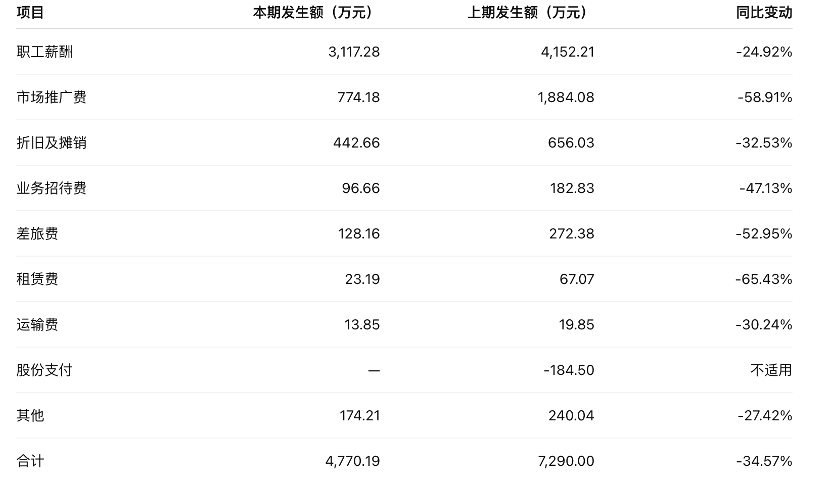Select the 不适用 cell
Image resolution: width=832 pixels, height=482 pixels.
(x=771, y=370)
